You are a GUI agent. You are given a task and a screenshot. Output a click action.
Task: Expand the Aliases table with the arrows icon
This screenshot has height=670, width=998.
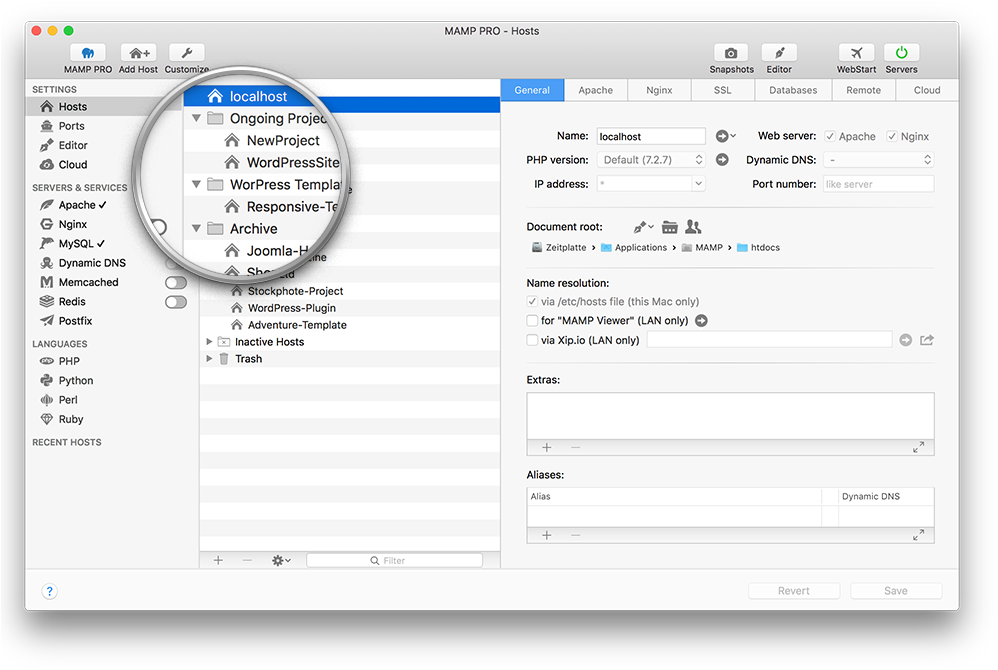pyautogui.click(x=918, y=535)
